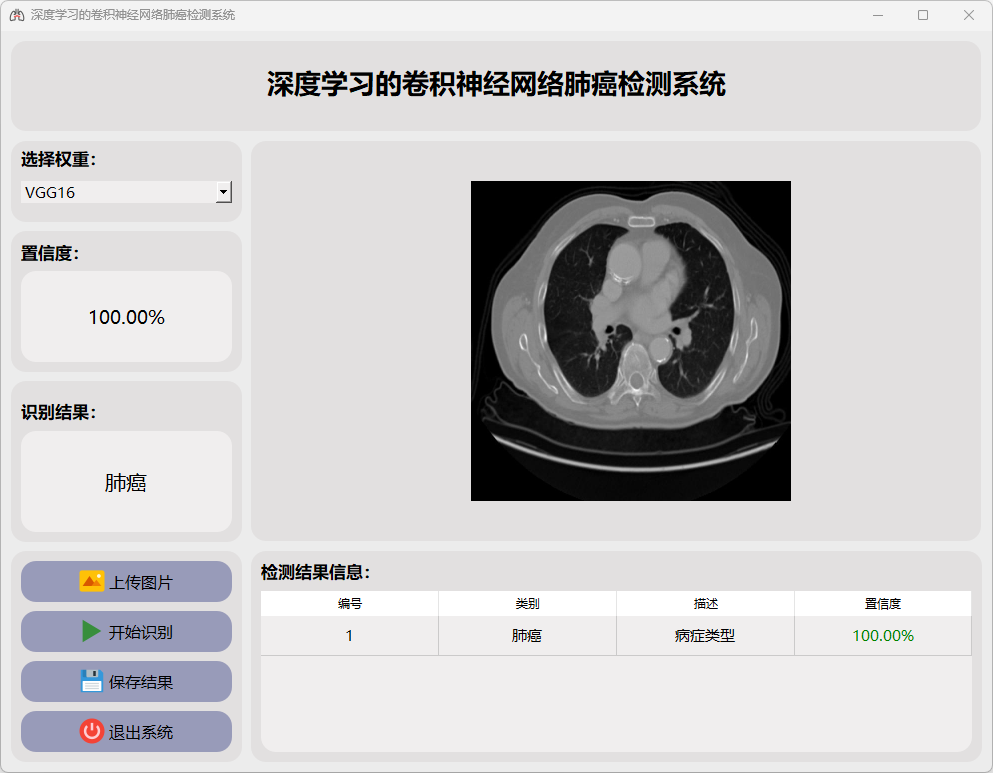Minimize the application window
This screenshot has width=993, height=773.
point(877,15)
